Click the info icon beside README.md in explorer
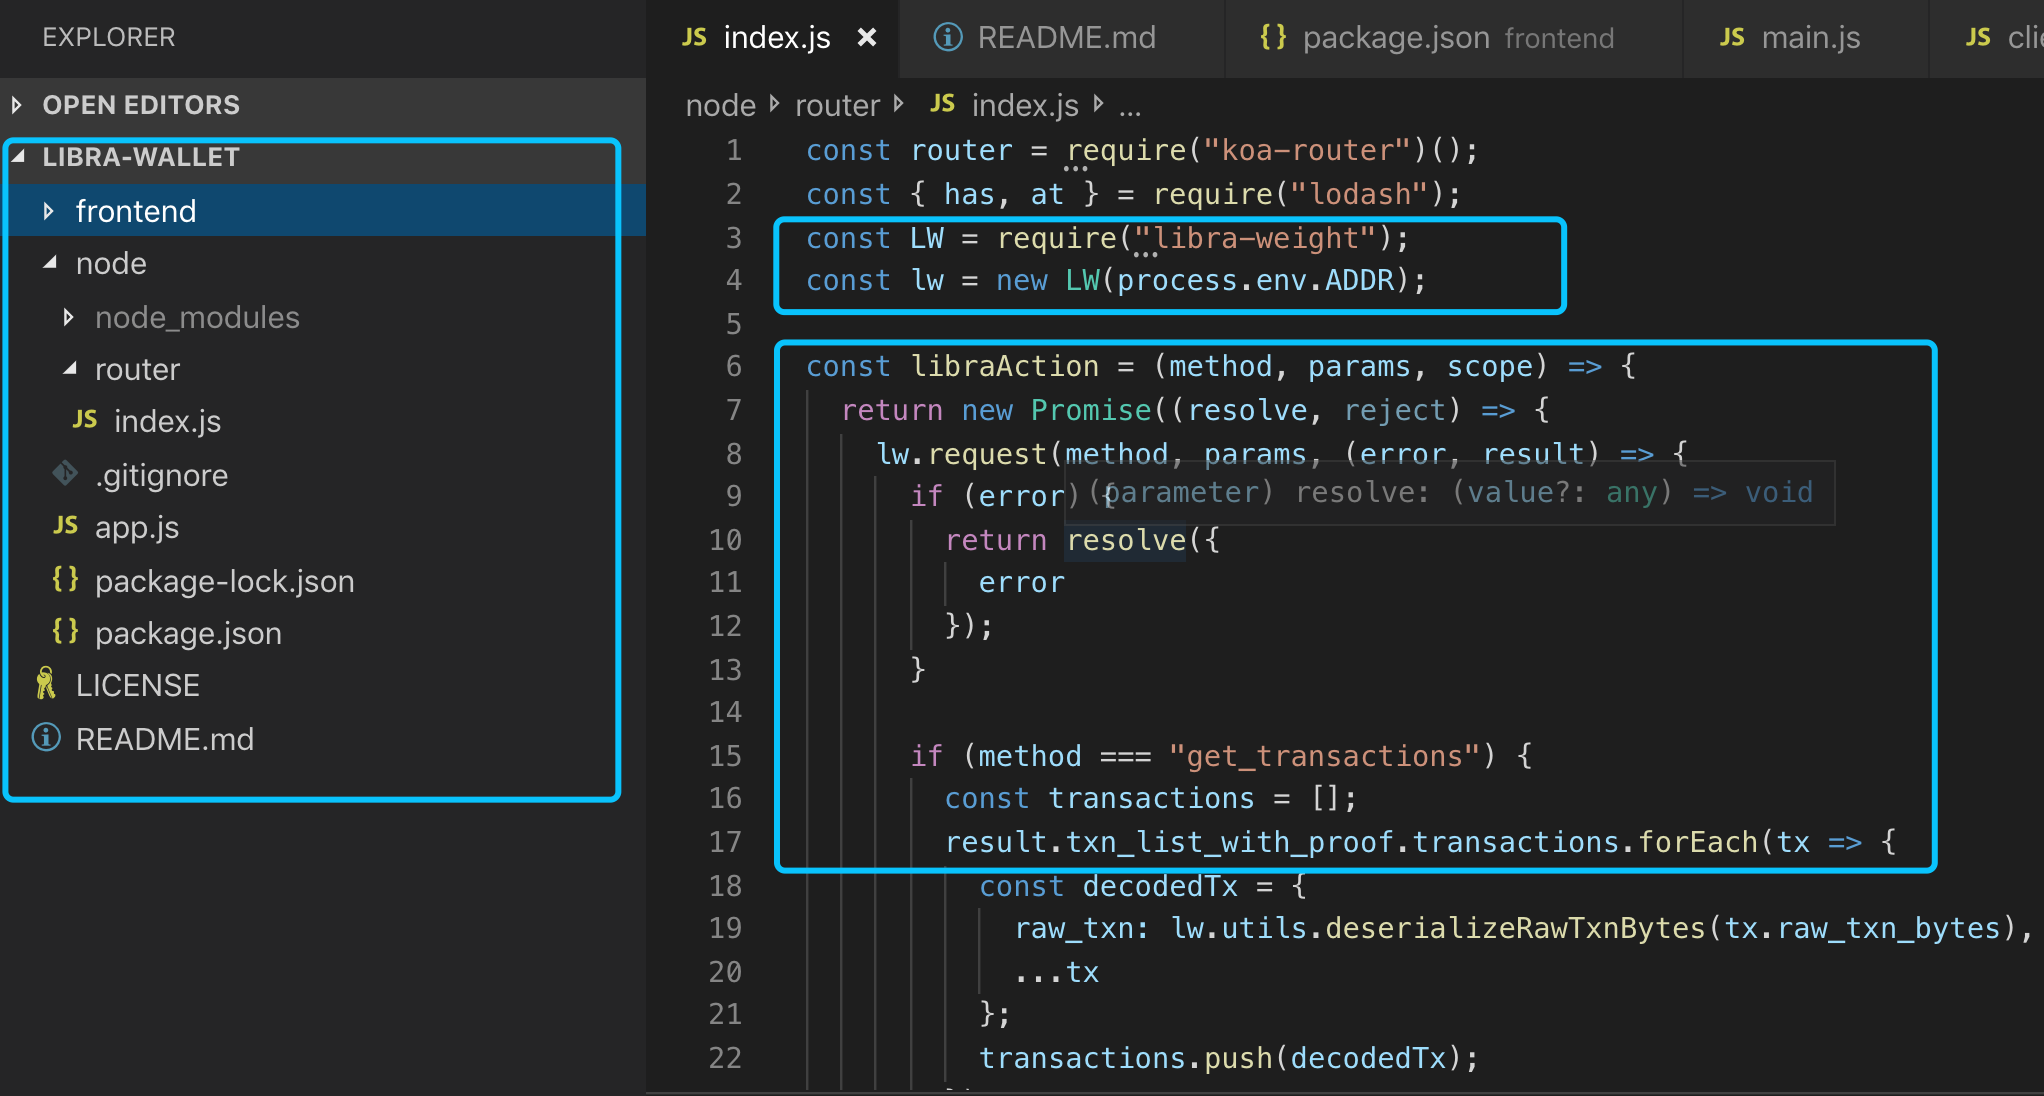 45,738
